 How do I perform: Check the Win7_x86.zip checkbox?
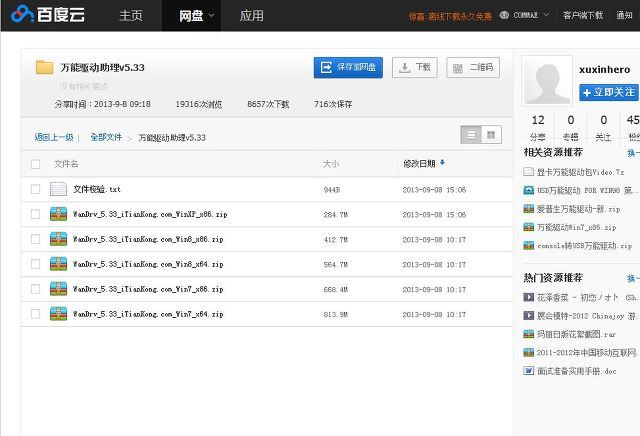(x=36, y=289)
